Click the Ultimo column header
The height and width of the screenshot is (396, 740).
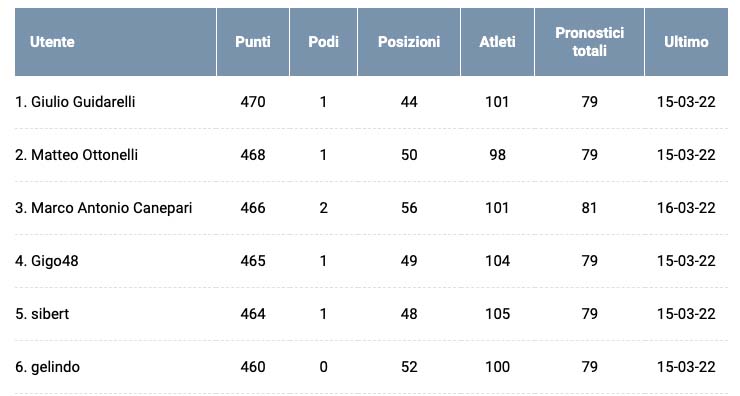[686, 42]
